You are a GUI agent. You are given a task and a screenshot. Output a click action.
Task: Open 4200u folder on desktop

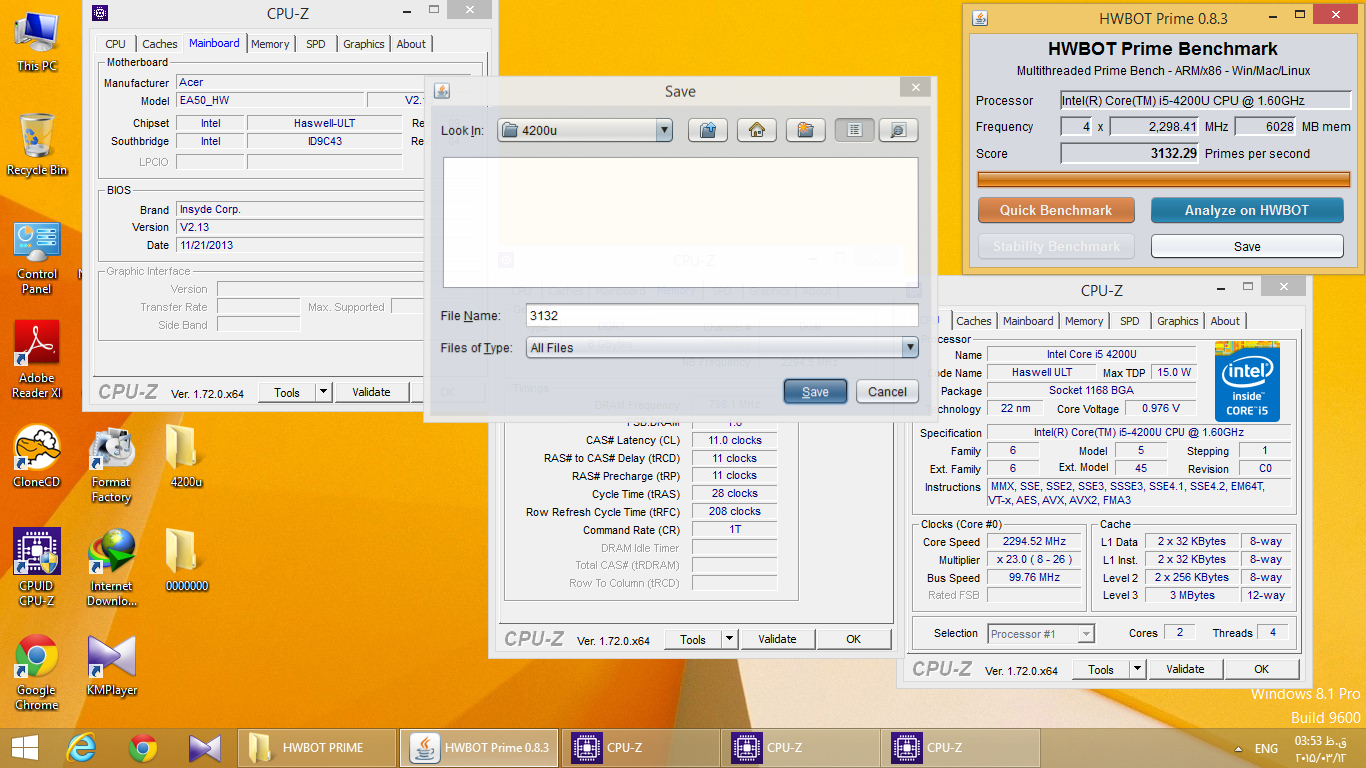[x=186, y=456]
